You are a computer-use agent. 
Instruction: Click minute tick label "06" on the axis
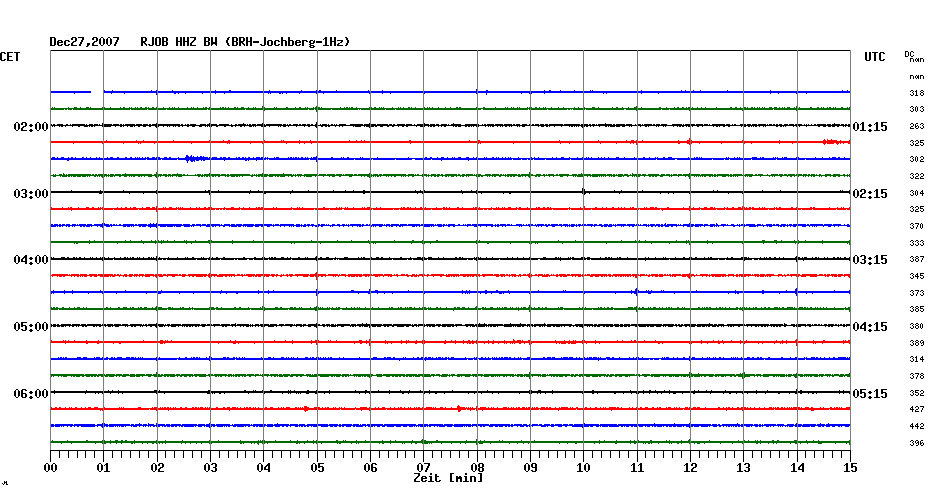pyautogui.click(x=370, y=468)
